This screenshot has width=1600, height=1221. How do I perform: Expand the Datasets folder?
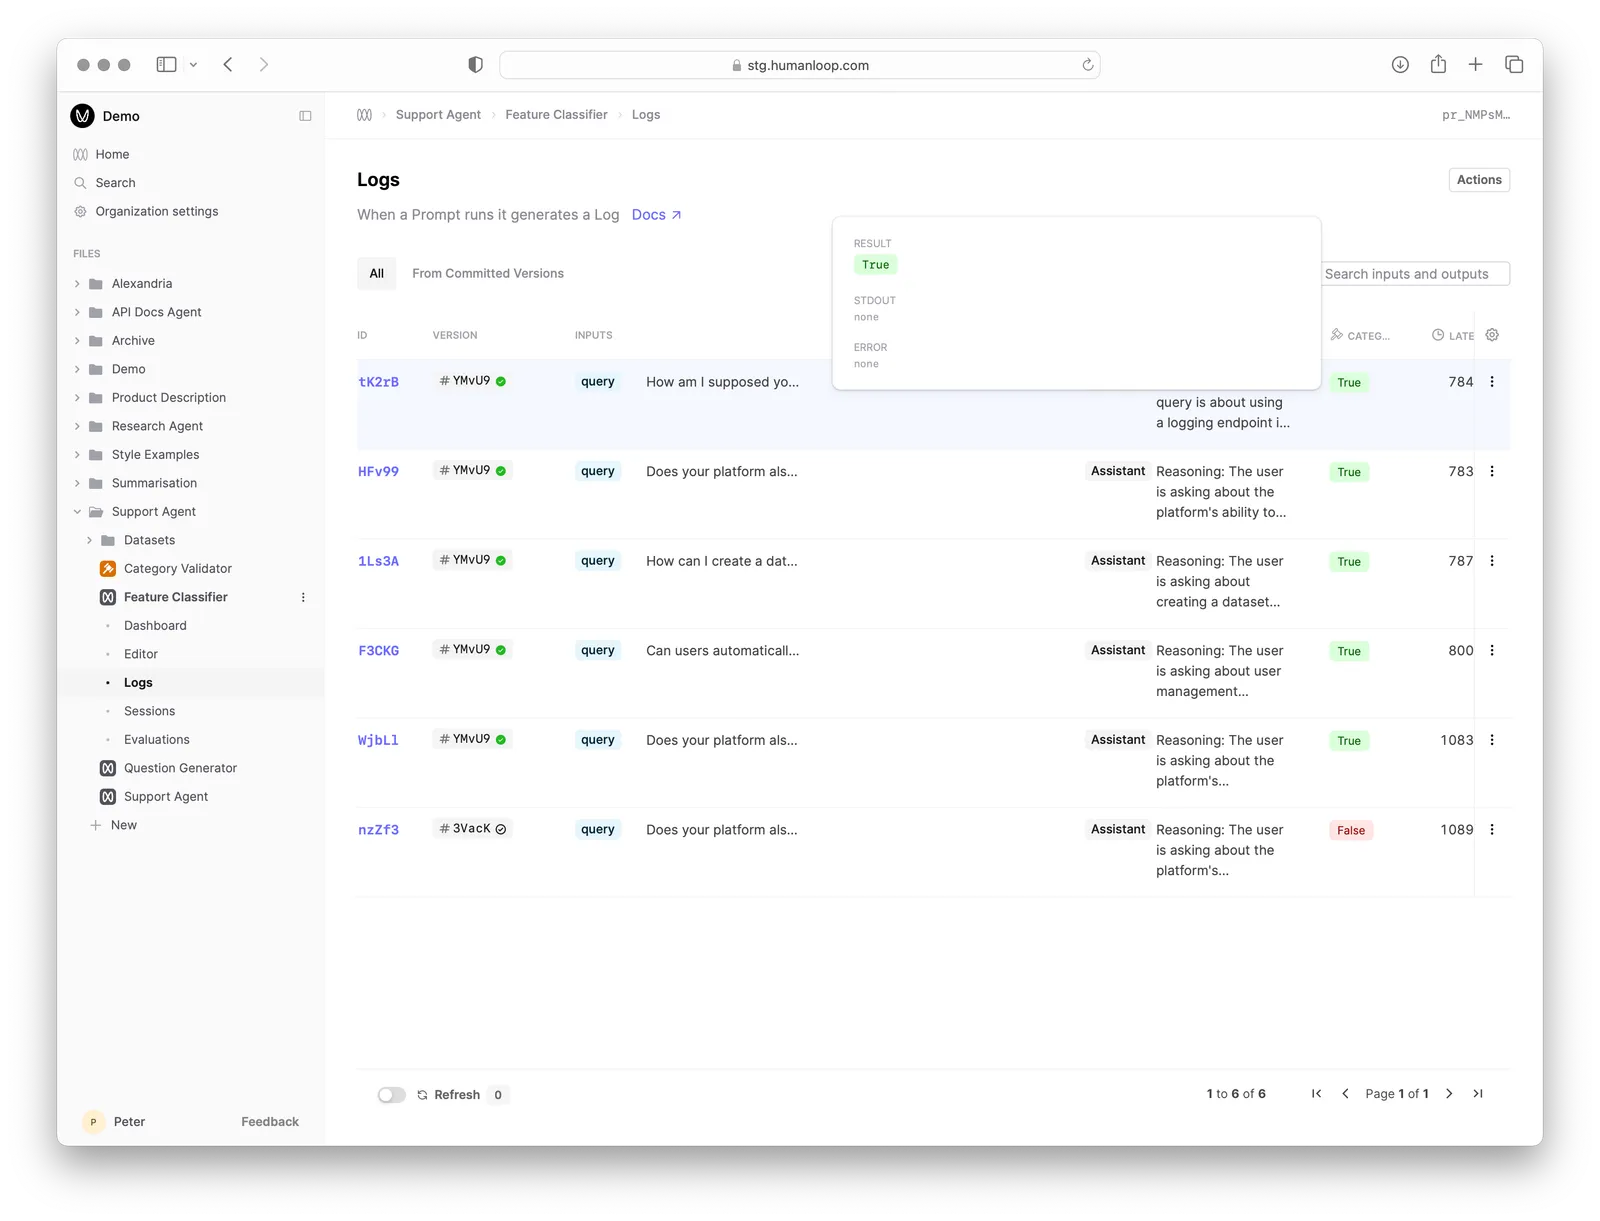(89, 540)
